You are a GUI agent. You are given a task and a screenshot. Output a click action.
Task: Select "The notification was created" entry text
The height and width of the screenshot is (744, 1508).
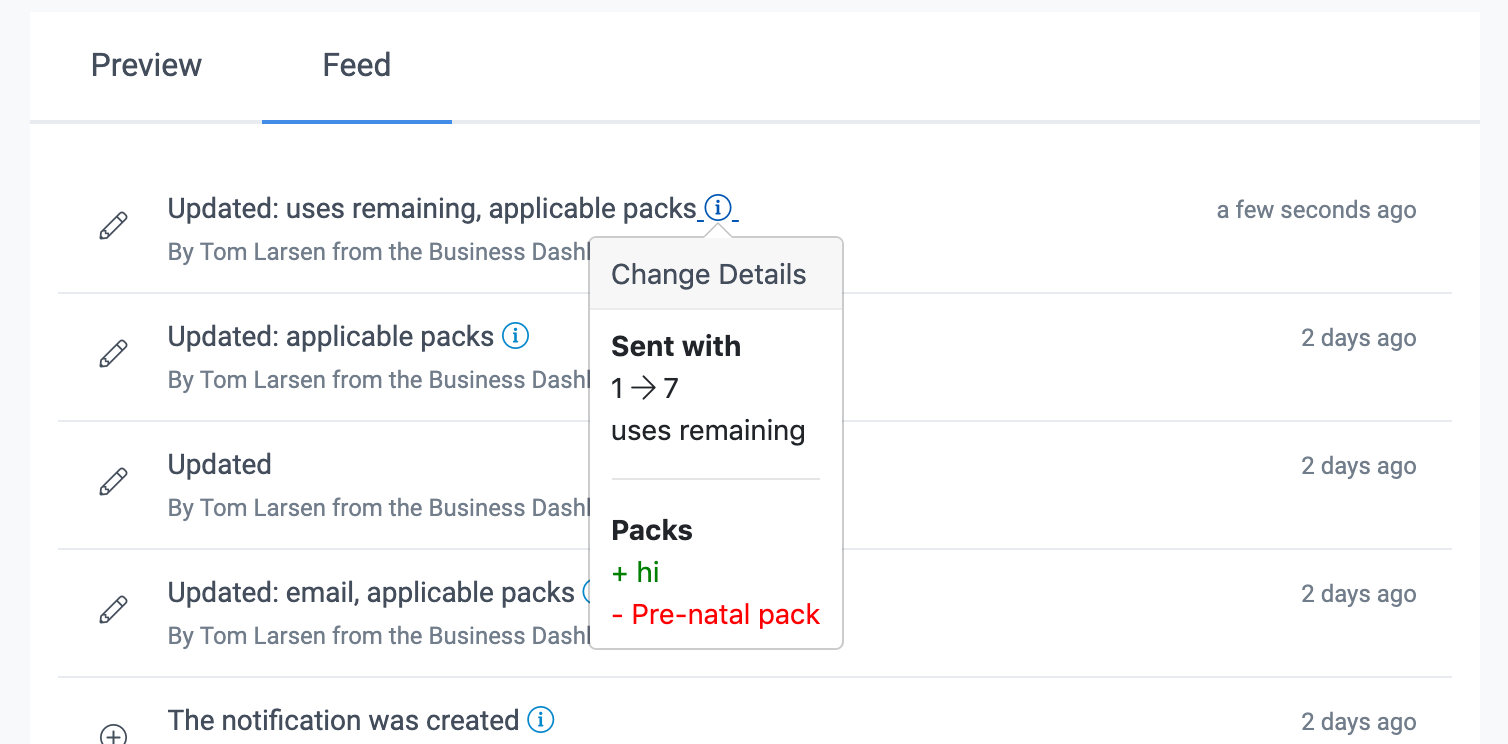click(343, 720)
